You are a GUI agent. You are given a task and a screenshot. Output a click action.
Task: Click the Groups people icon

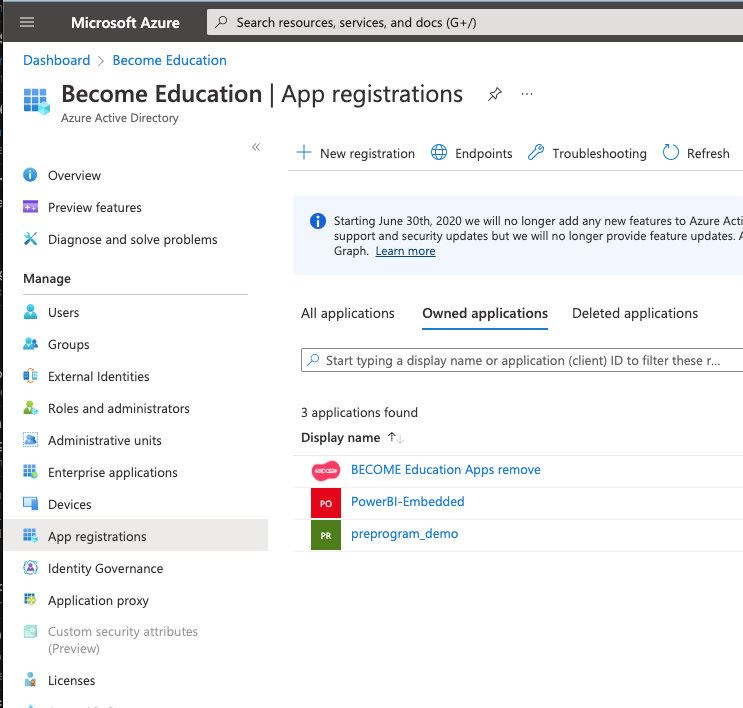pyautogui.click(x=30, y=344)
